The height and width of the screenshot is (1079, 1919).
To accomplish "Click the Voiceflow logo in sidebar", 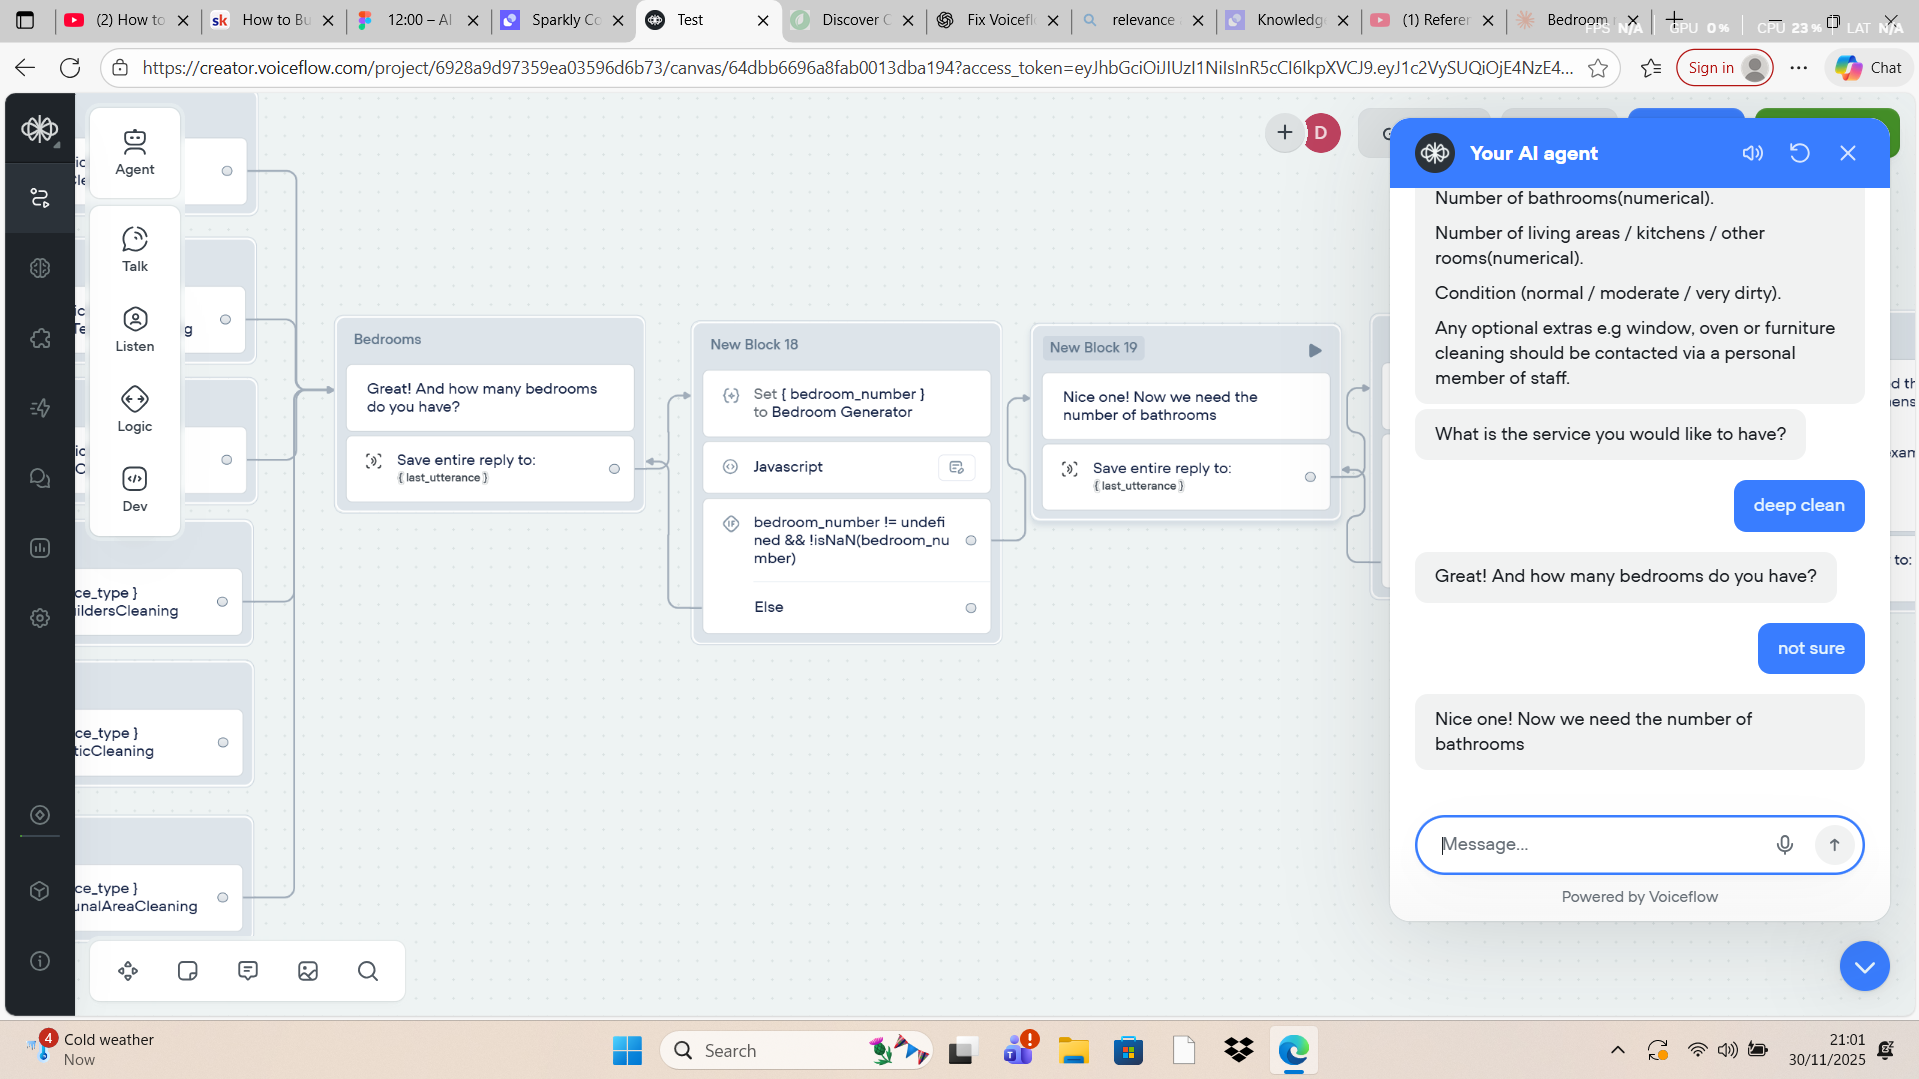I will [x=40, y=129].
